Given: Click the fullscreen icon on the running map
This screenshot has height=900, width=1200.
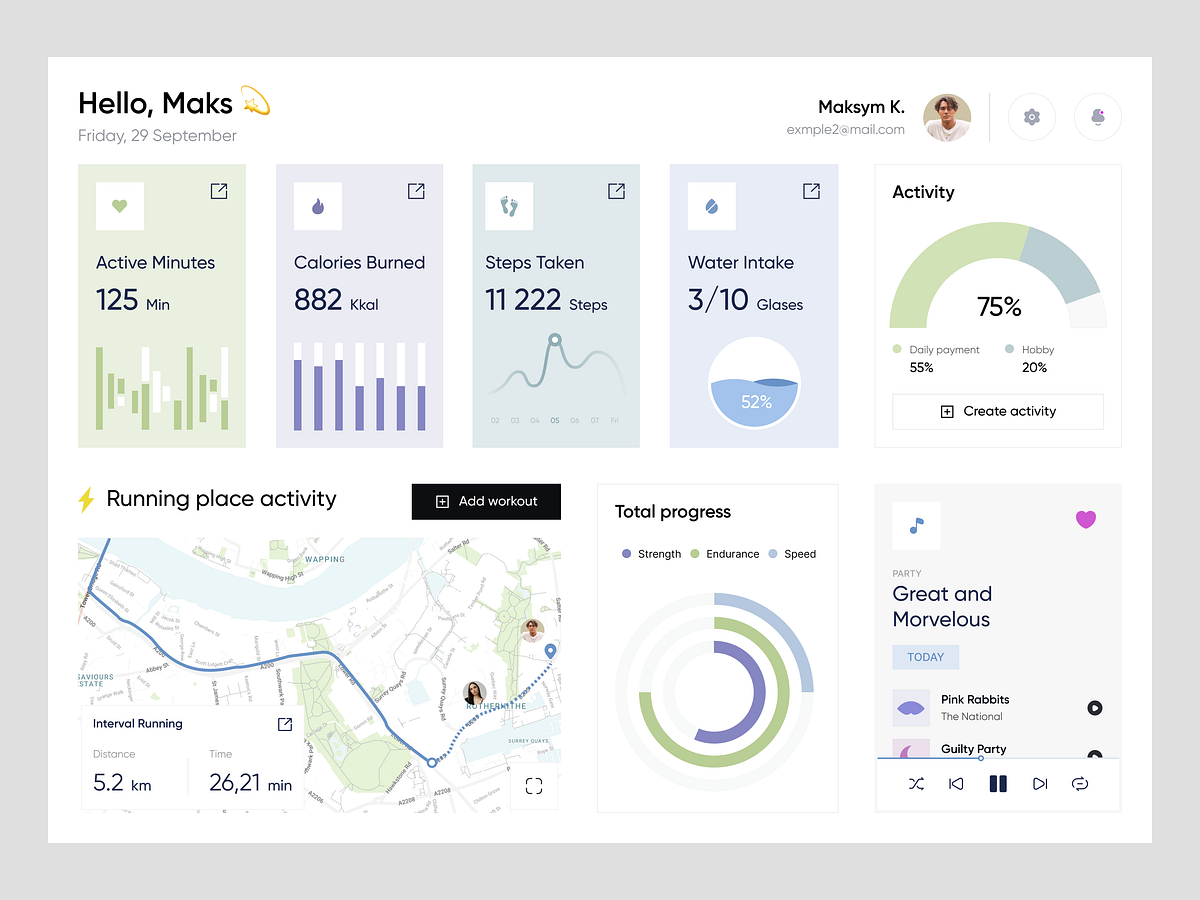Looking at the screenshot, I should point(534,786).
